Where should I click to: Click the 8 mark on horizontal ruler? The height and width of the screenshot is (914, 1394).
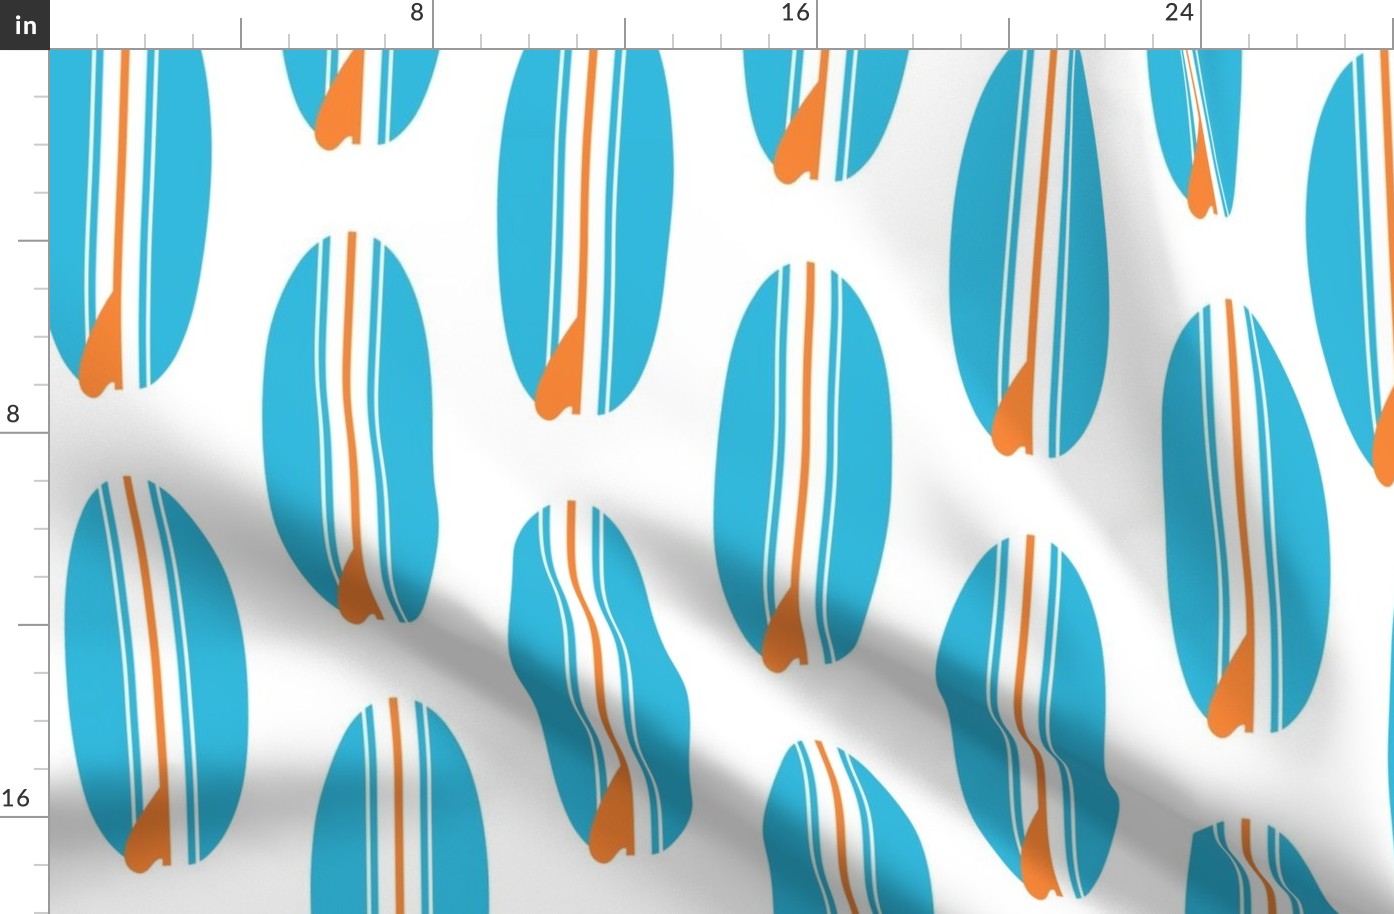(x=417, y=13)
